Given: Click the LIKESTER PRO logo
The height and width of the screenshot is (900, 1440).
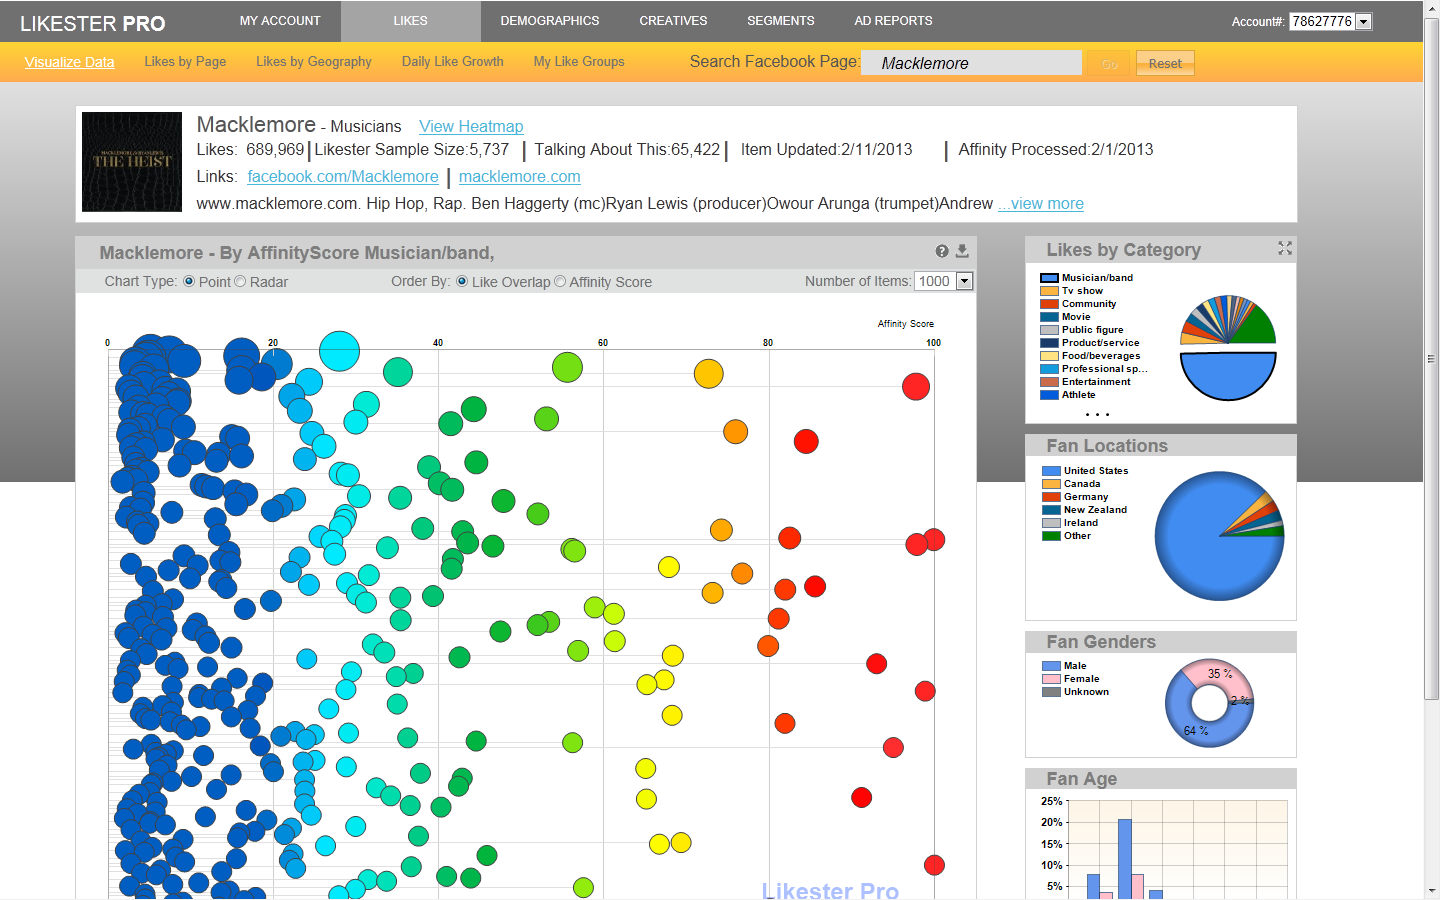Looking at the screenshot, I should (93, 23).
